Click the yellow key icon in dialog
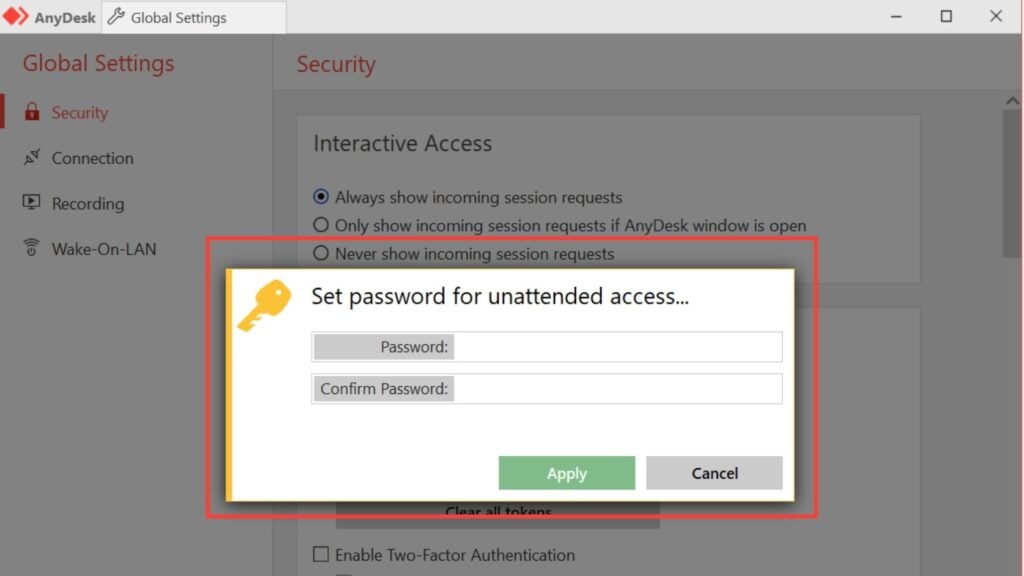 264,305
